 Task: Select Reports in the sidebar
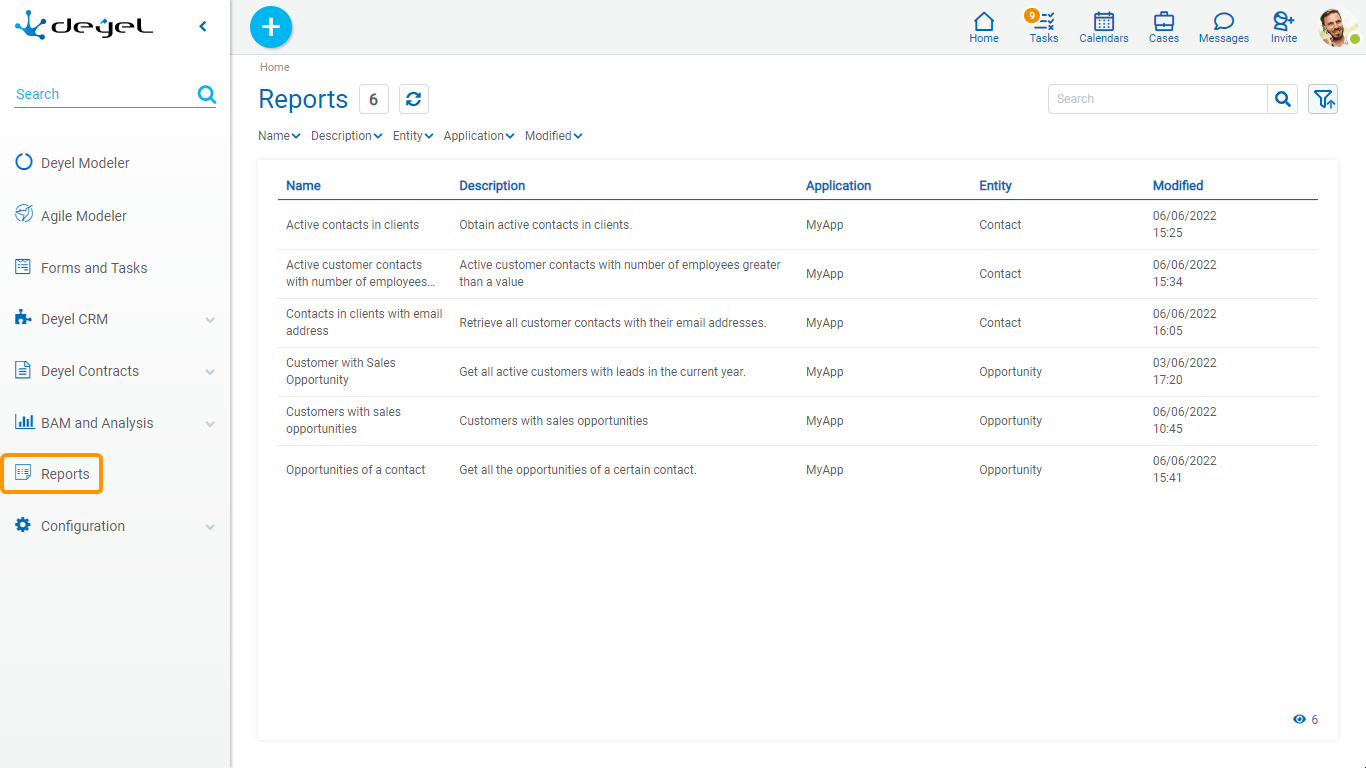click(65, 474)
